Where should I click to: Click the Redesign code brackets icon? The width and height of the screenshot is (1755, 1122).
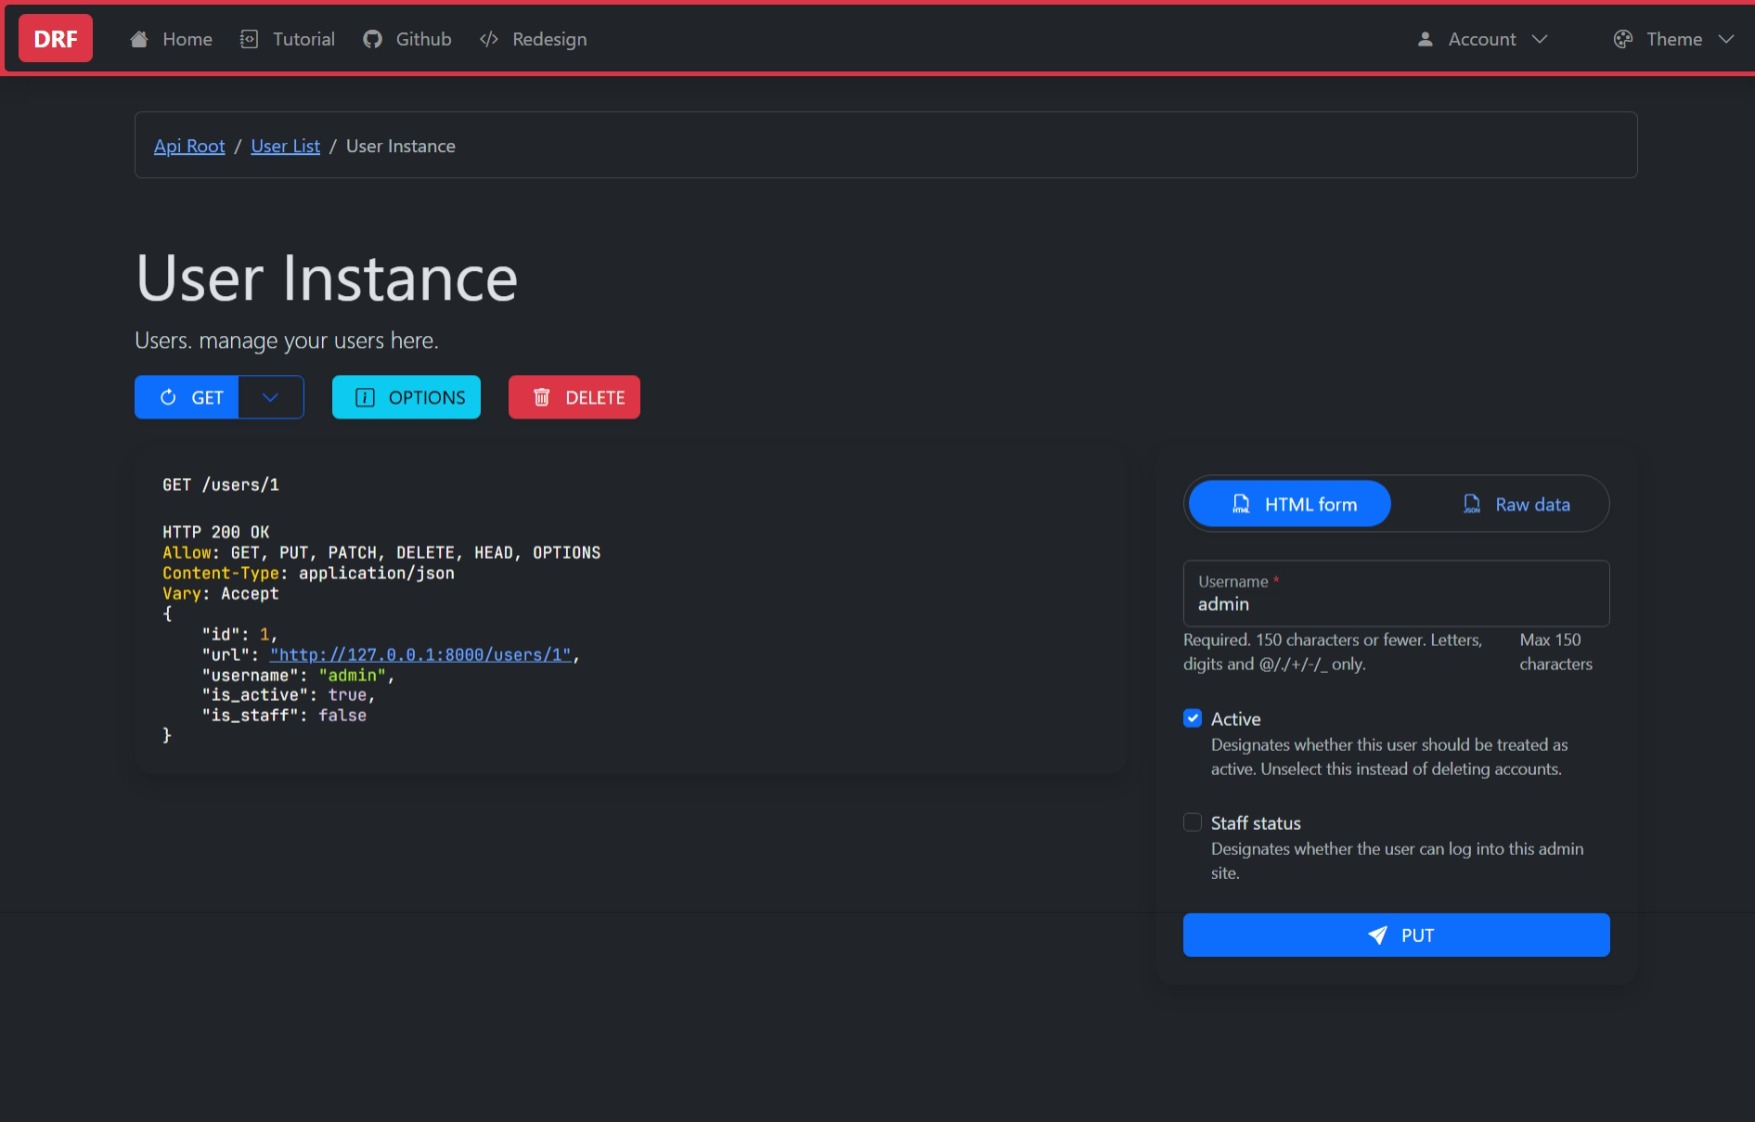coord(489,39)
